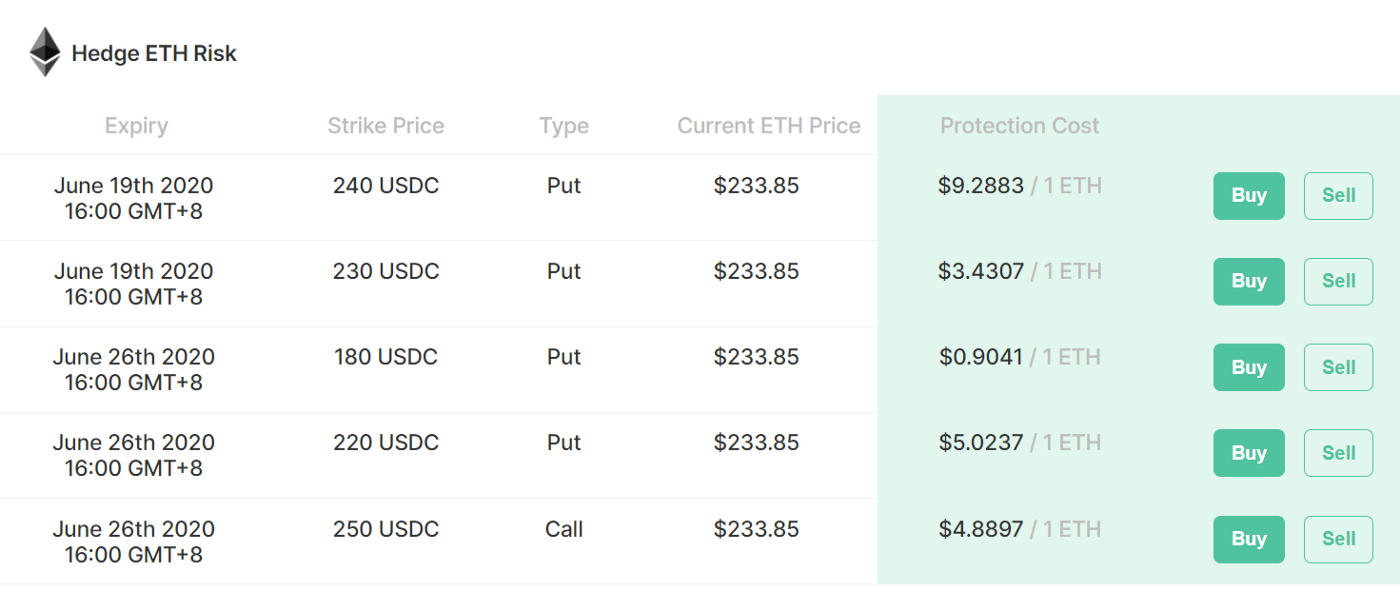The height and width of the screenshot is (610, 1400).
Task: Buy the 250 USDC call option
Action: point(1249,539)
